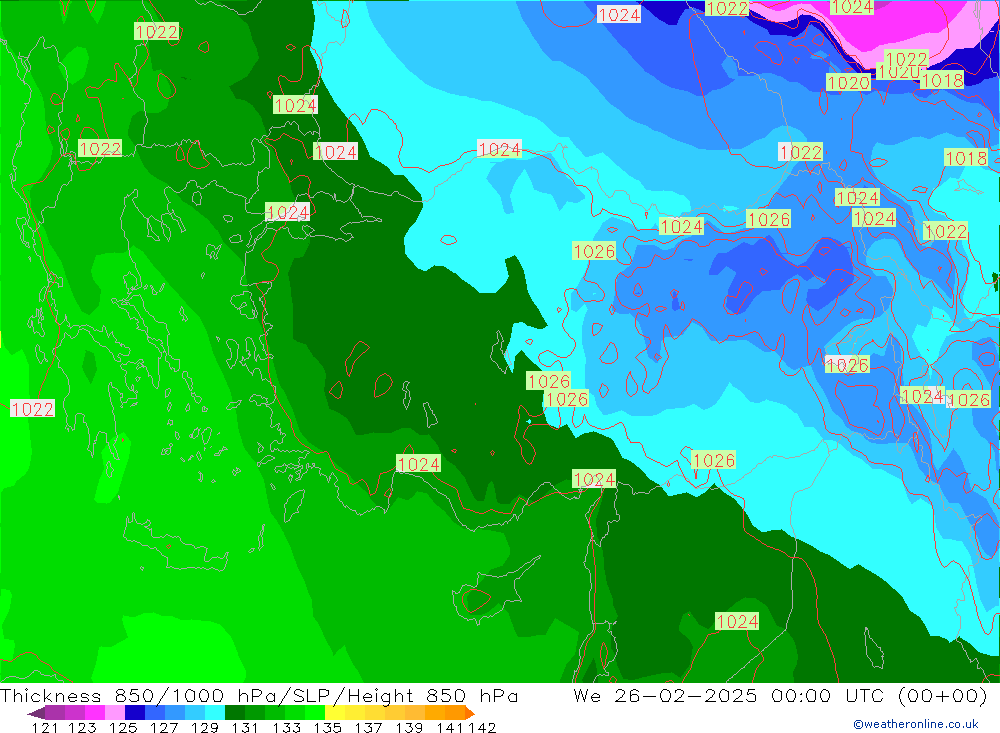
Task: Pick the brightest lime green legend swatch
Action: click(x=315, y=713)
